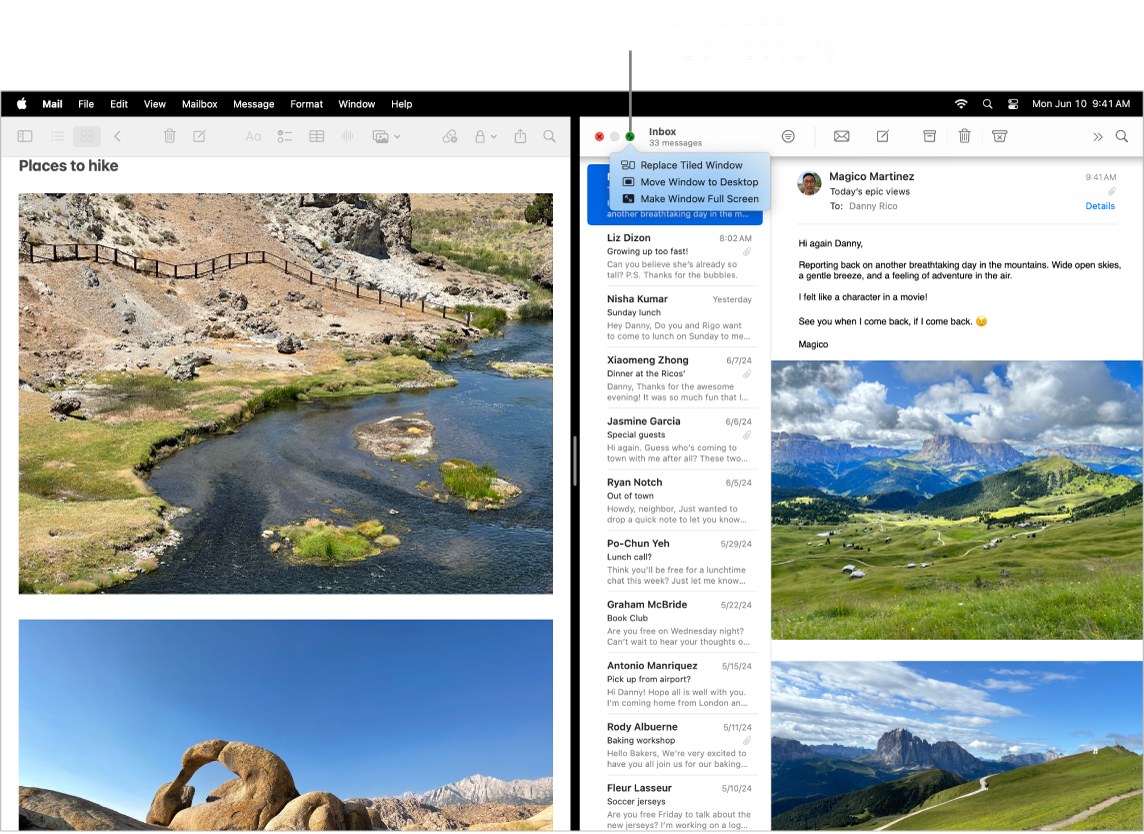
Task: Switch Notes to list view
Action: click(58, 136)
